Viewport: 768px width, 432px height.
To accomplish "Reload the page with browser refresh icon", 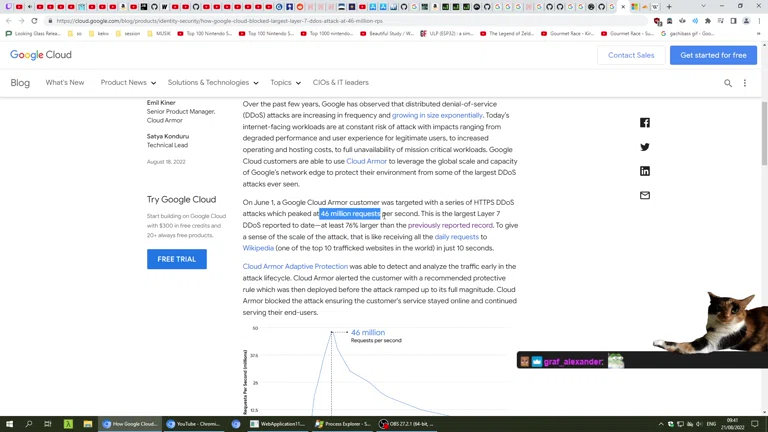I will [34, 20].
